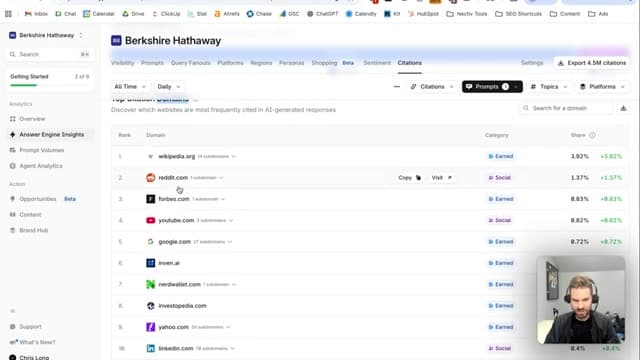Screen dimensions: 640x360
Task: Click the nerdwallet.com favicon
Action: [x=151, y=284]
